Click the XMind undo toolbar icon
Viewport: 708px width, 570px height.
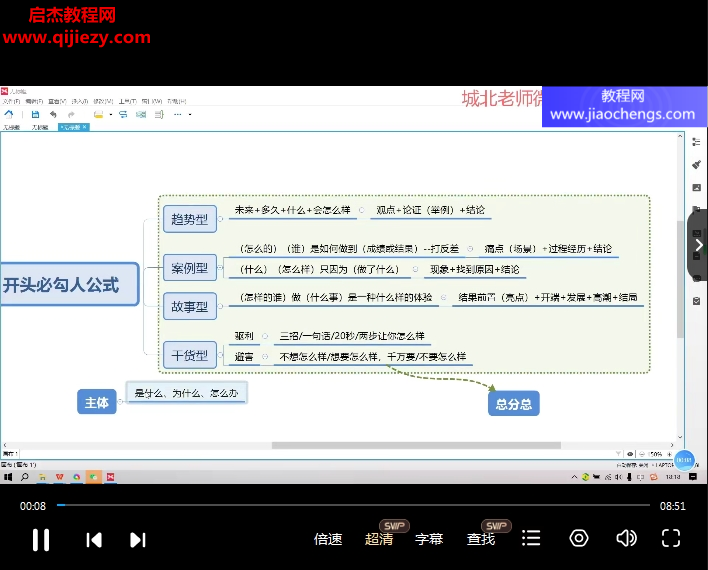click(53, 114)
